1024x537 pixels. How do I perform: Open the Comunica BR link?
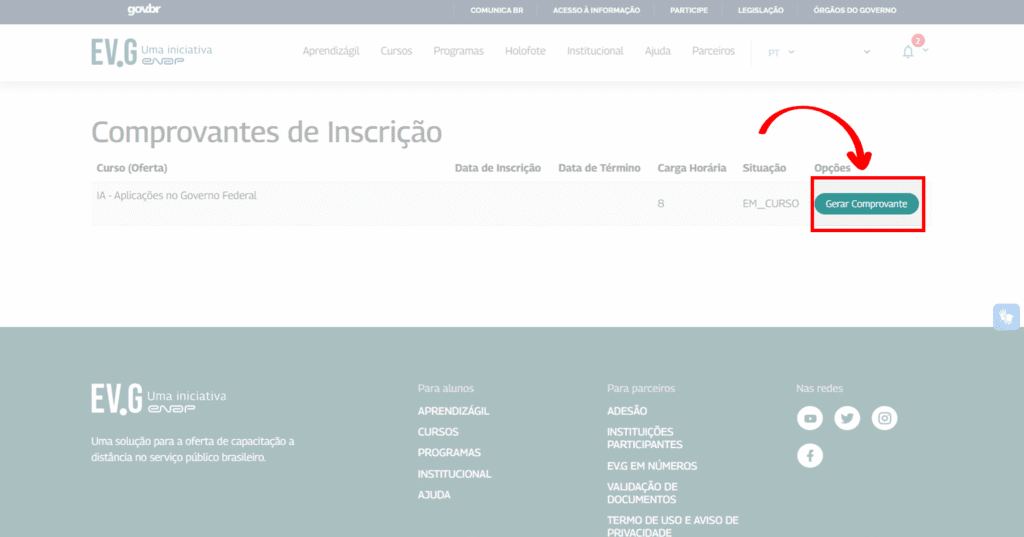(x=496, y=10)
